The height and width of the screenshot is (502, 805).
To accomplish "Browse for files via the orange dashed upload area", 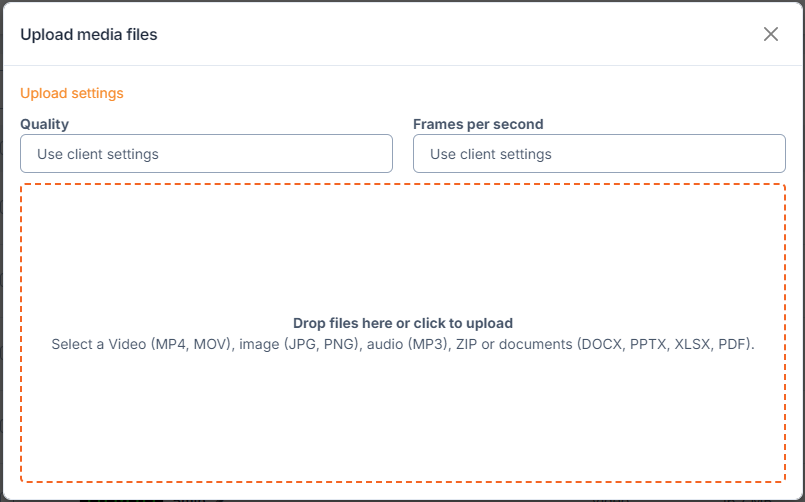I will coord(403,333).
